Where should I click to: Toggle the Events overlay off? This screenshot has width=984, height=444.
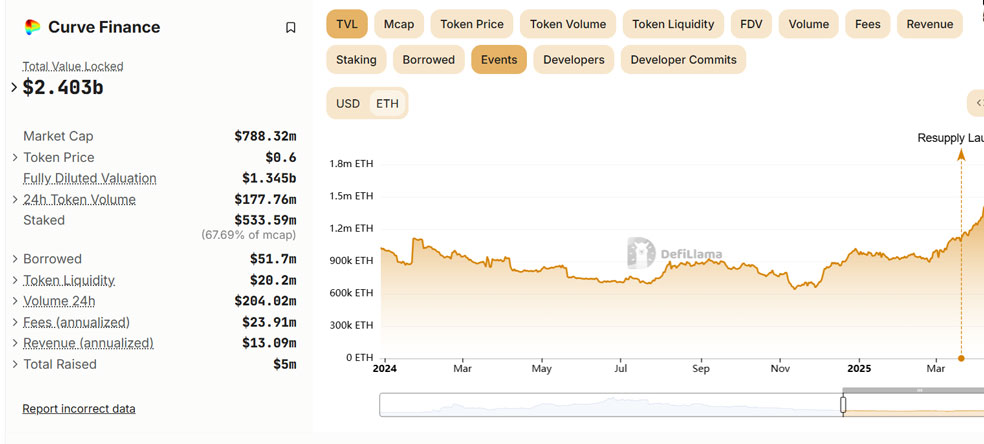[x=499, y=60]
